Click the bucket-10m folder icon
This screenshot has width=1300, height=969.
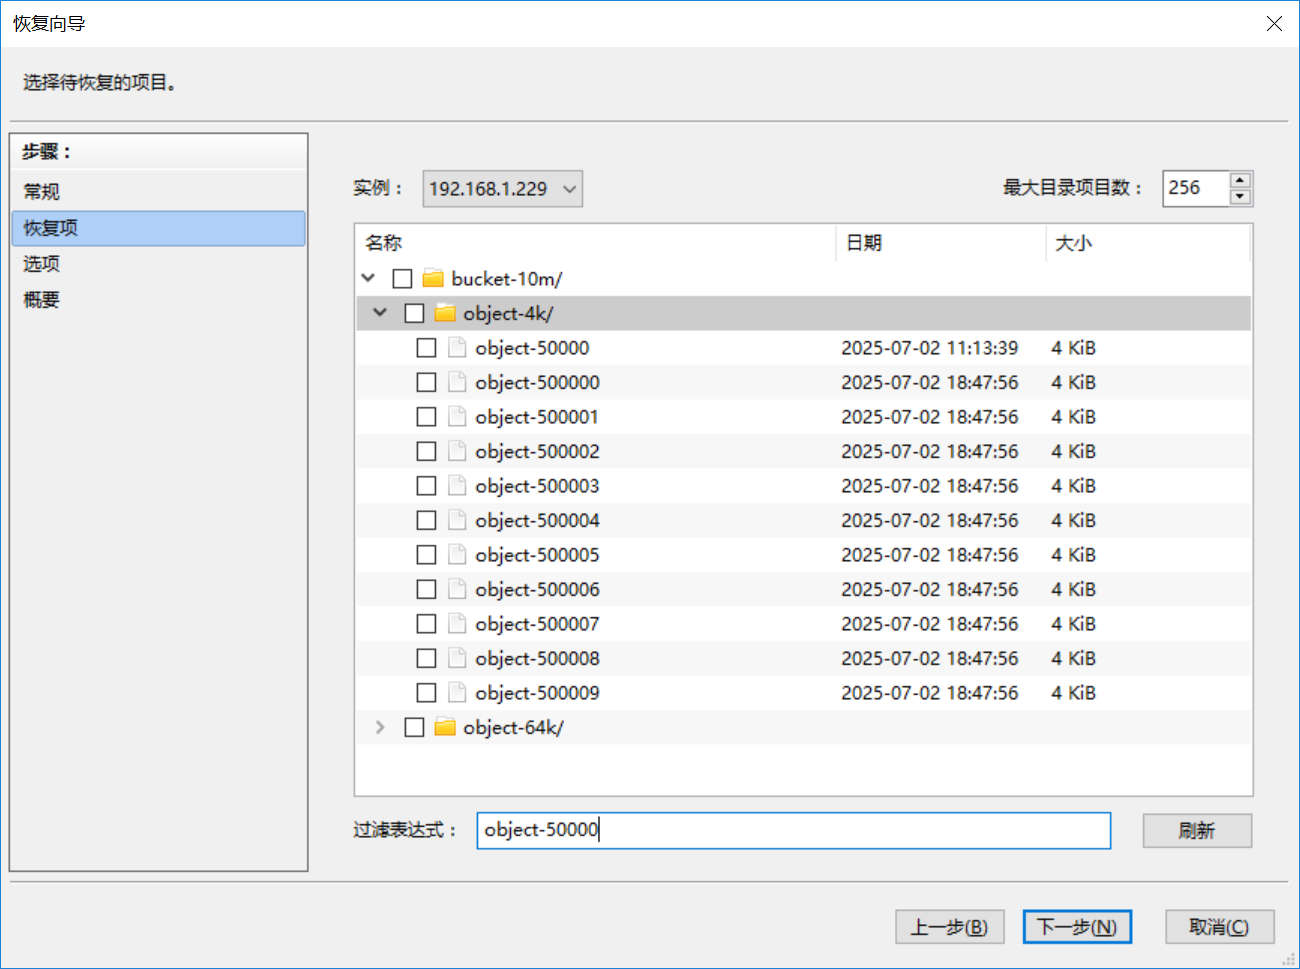433,278
